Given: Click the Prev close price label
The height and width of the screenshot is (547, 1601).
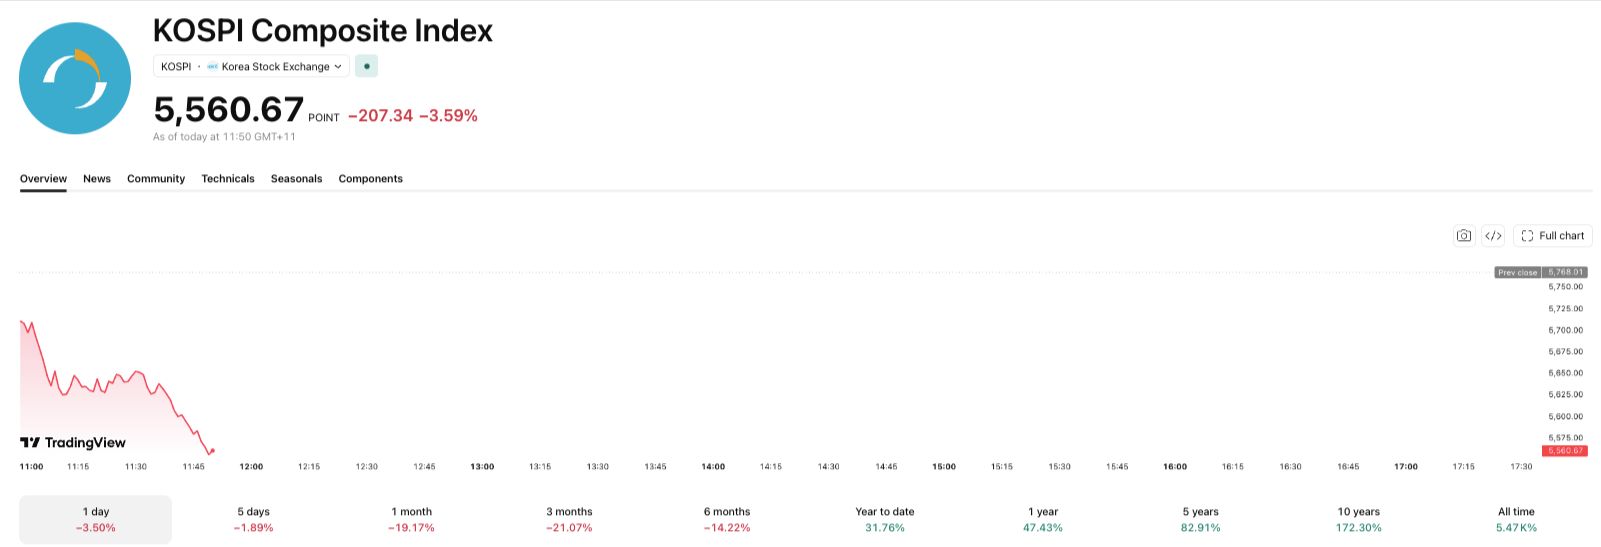Looking at the screenshot, I should click(1541, 272).
